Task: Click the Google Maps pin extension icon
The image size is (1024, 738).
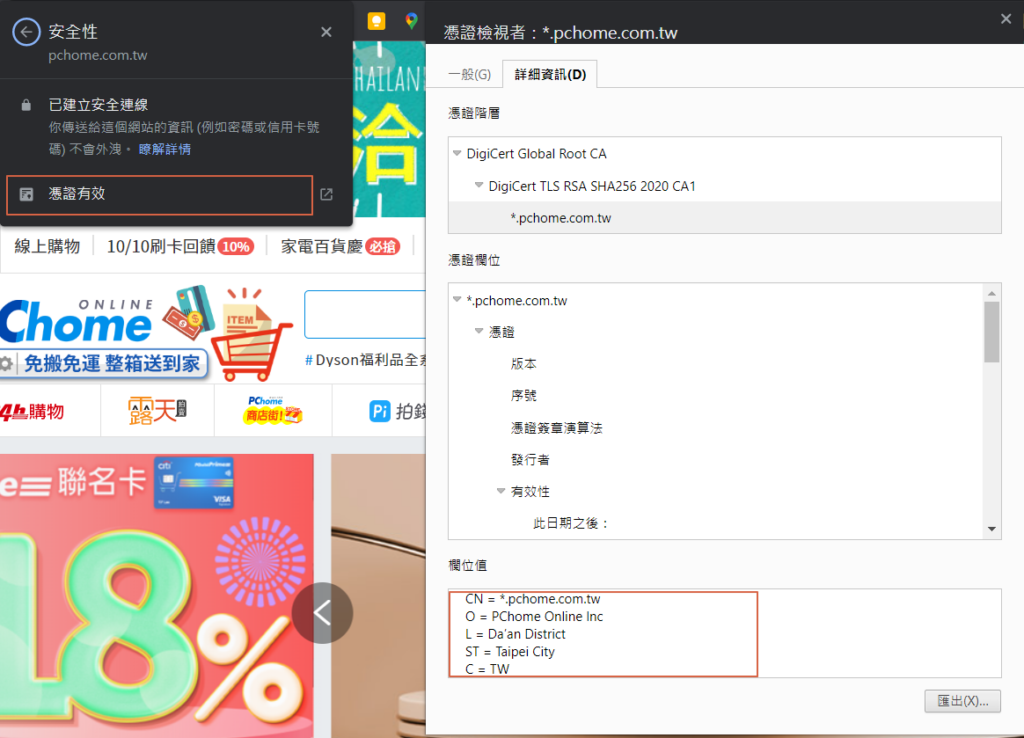Action: pos(411,21)
